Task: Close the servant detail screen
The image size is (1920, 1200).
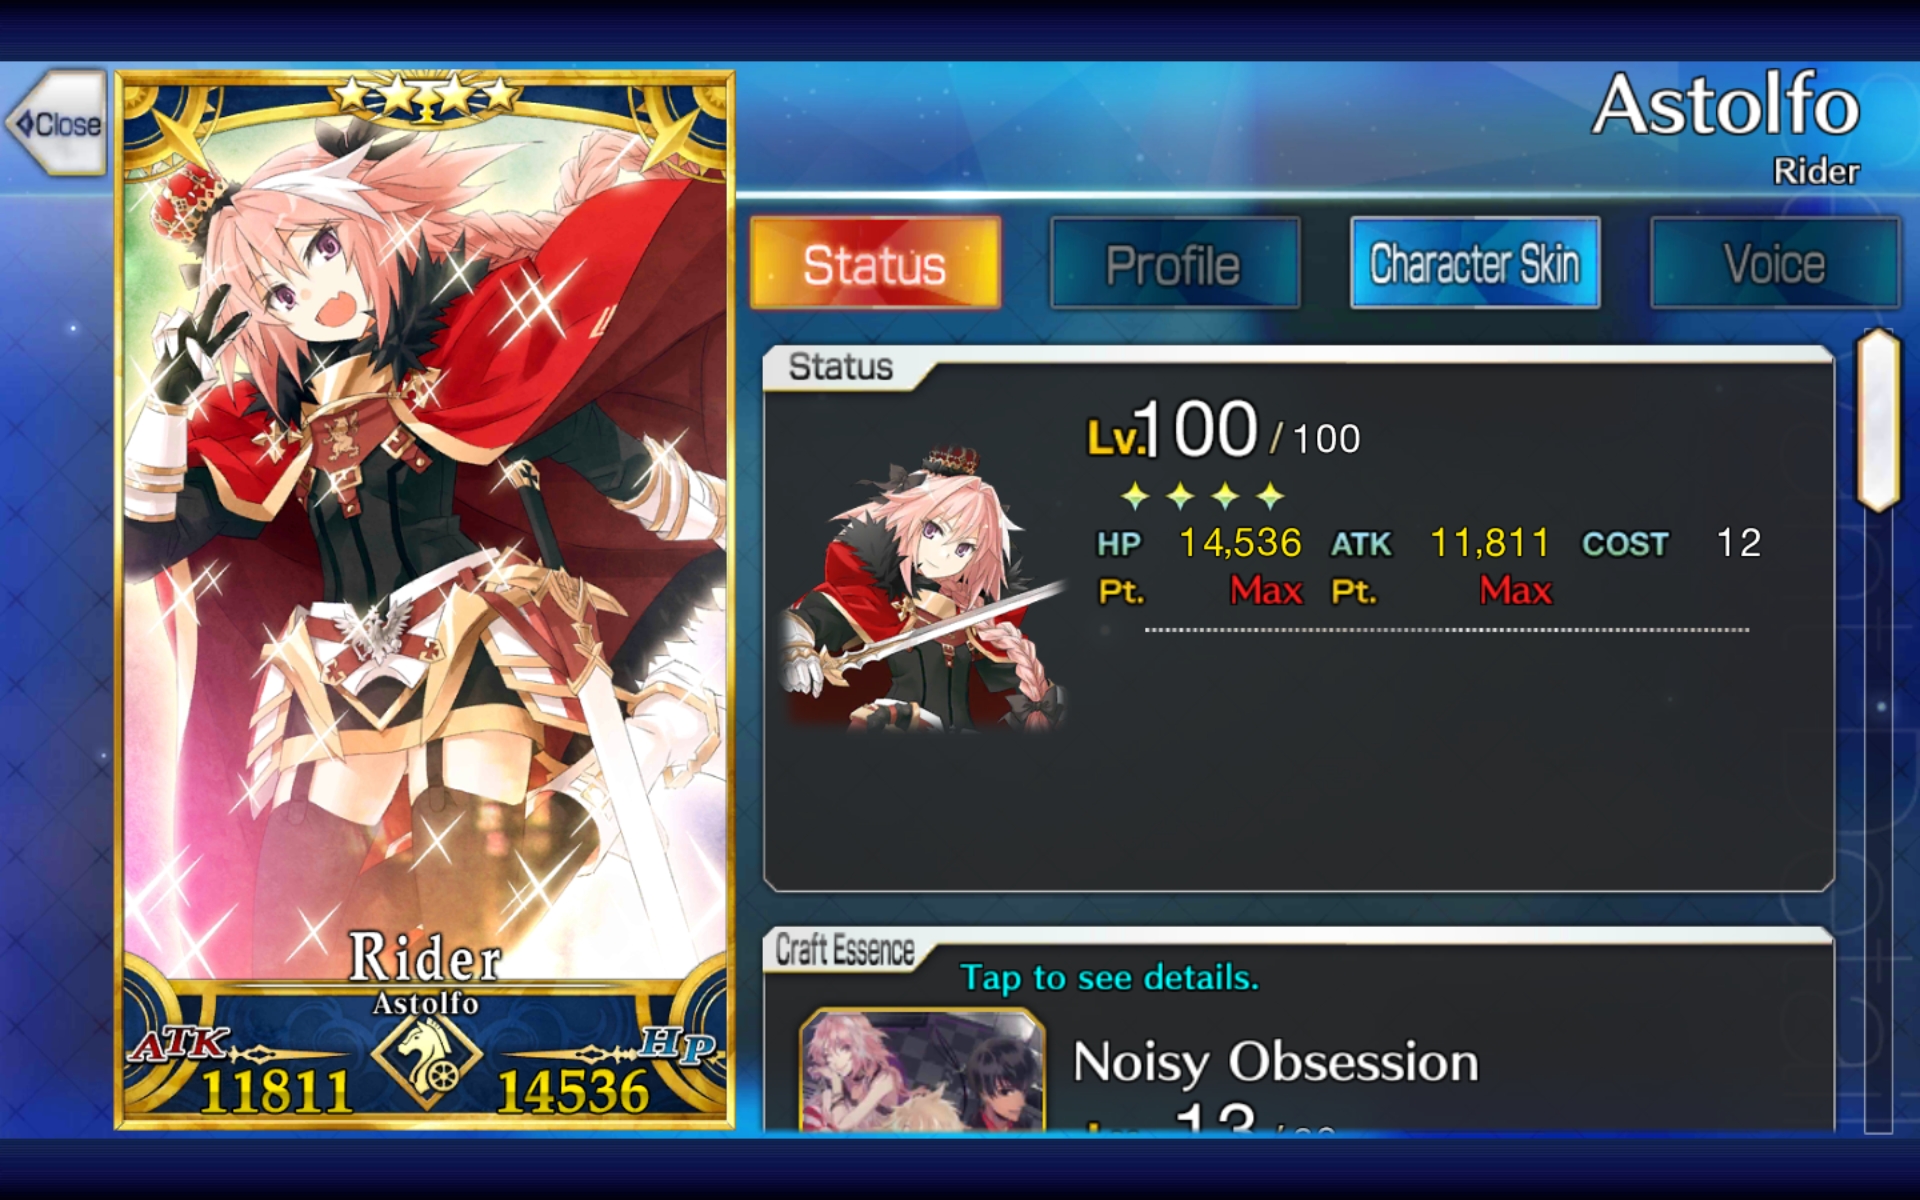Action: pos(57,123)
